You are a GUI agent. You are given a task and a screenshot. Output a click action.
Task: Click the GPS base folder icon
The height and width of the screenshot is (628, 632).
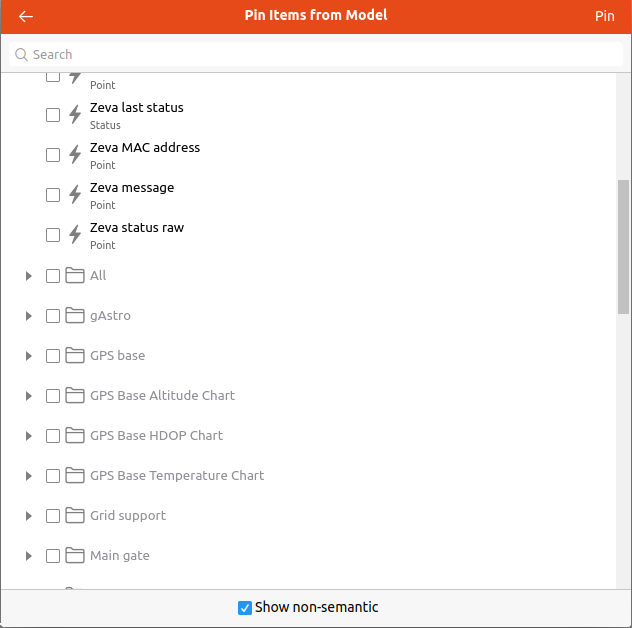75,356
